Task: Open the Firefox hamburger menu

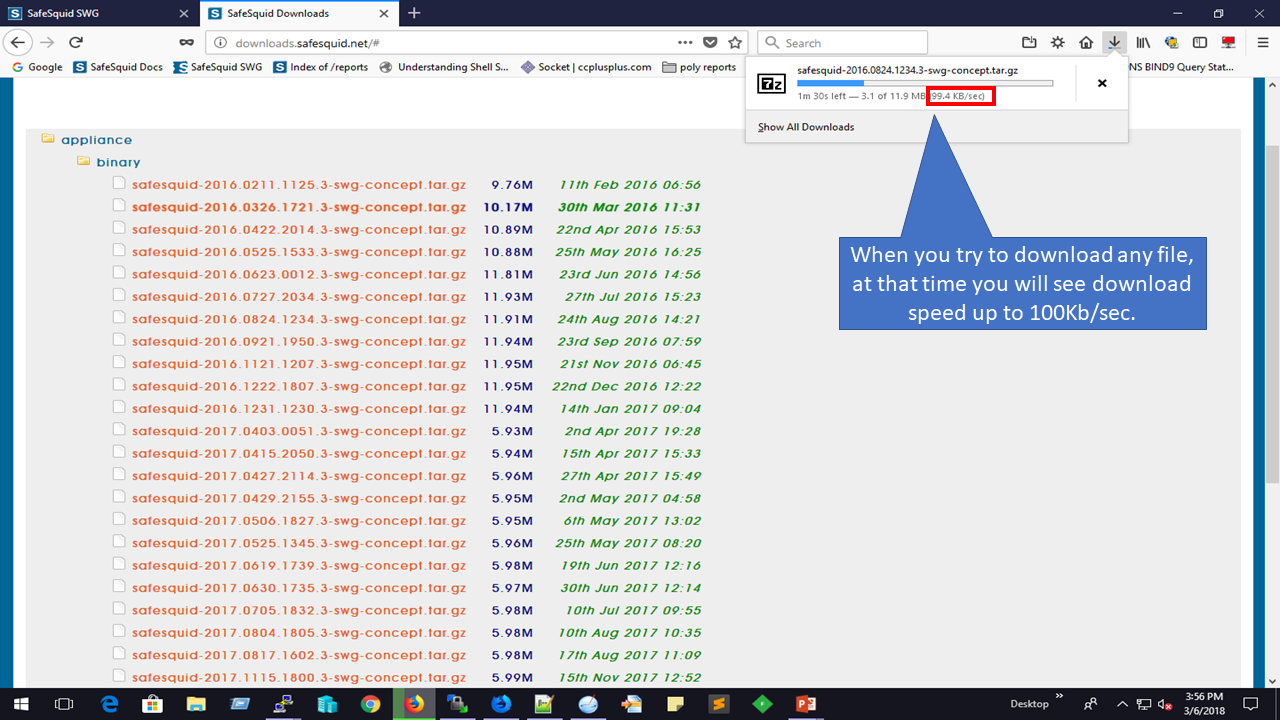Action: pos(1263,42)
